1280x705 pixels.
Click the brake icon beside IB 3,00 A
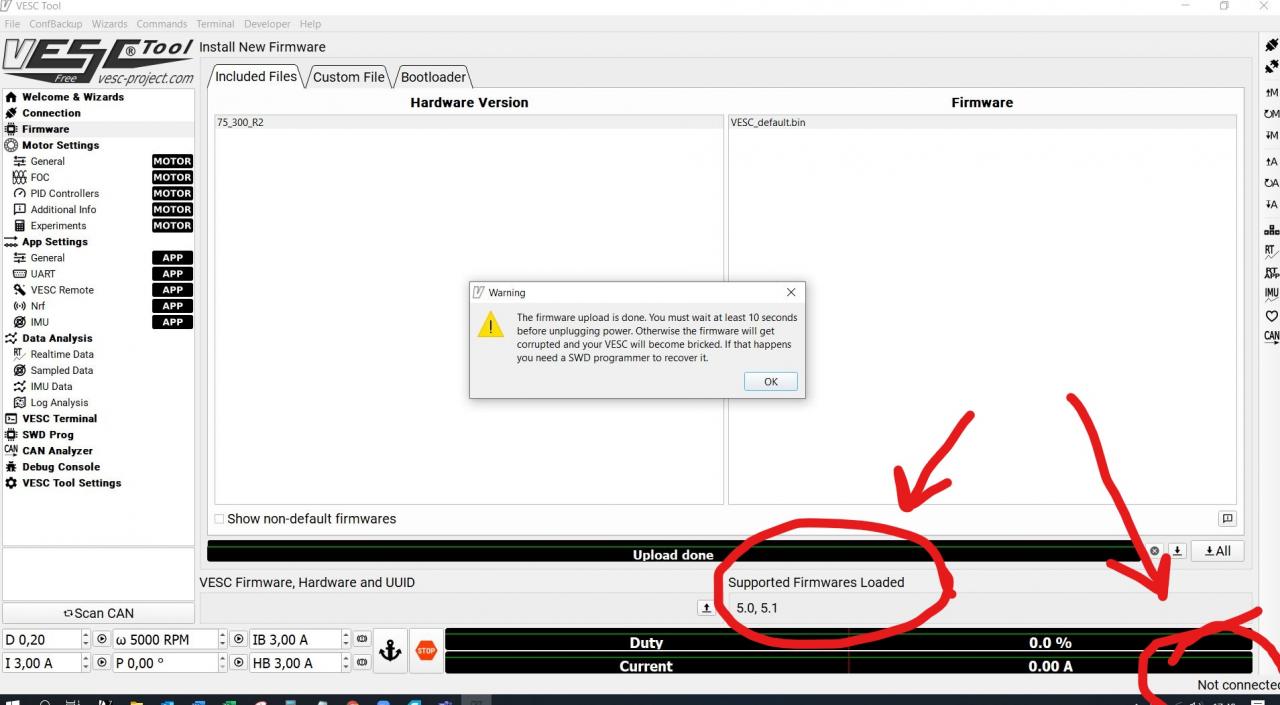click(361, 639)
